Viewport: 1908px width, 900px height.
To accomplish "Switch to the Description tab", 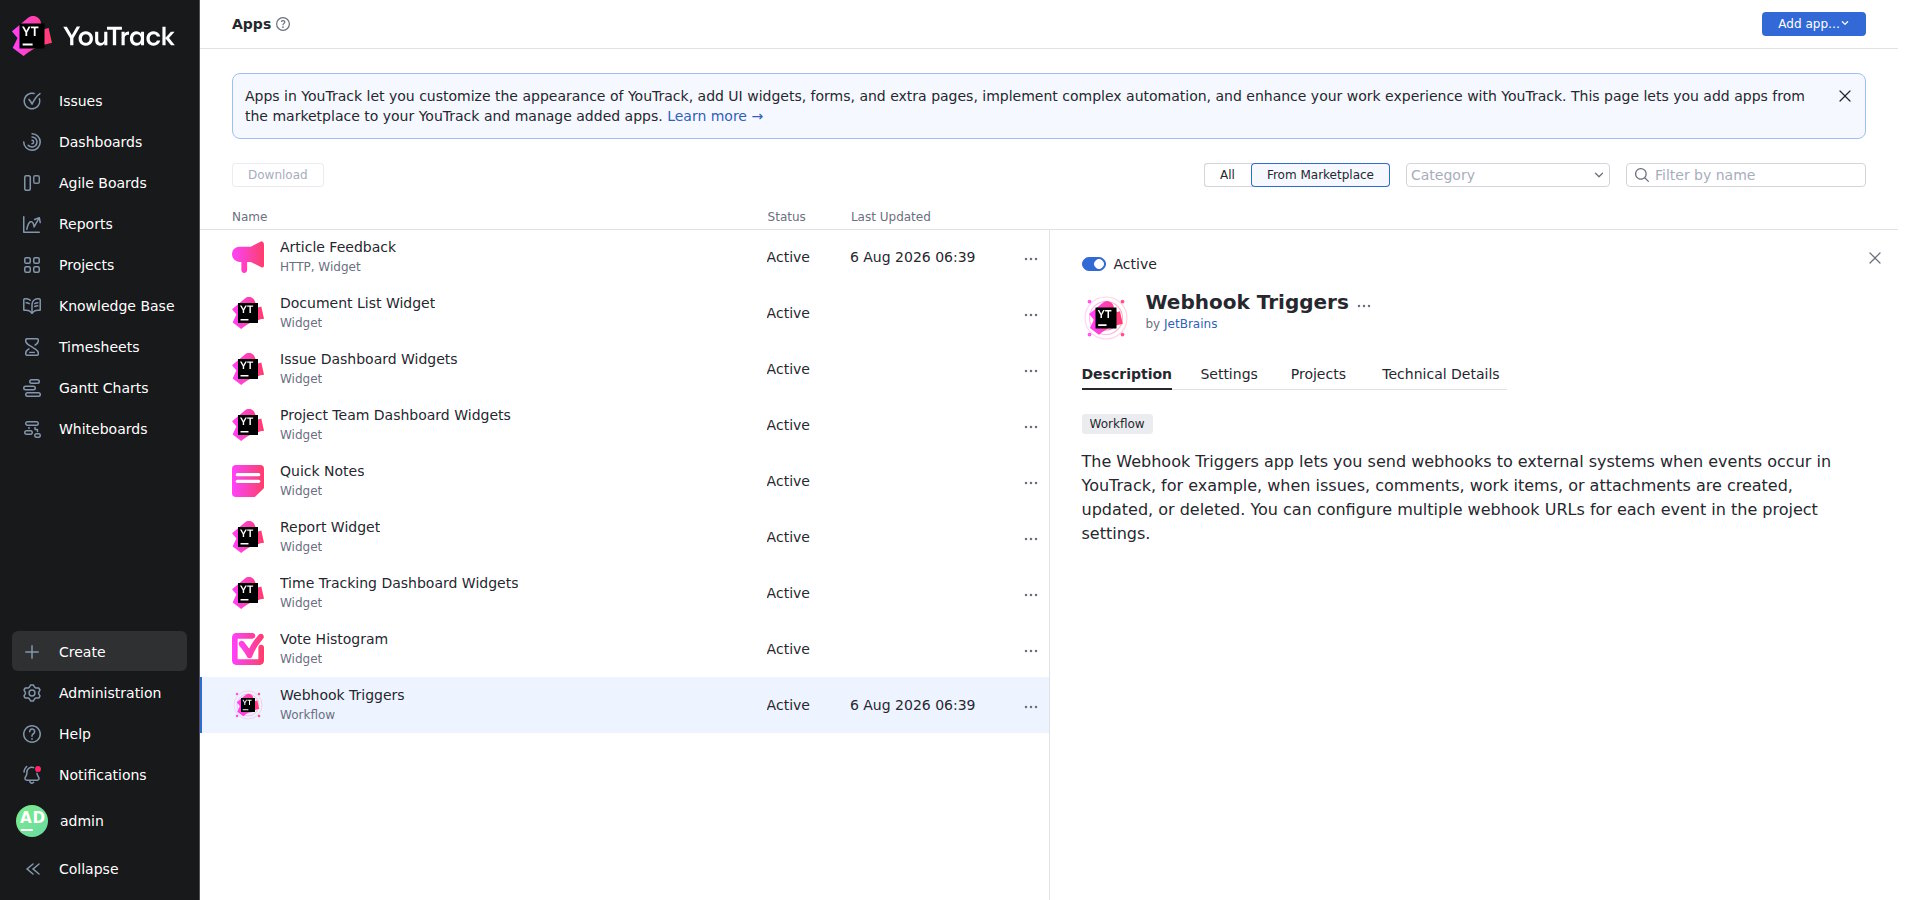I will point(1126,374).
